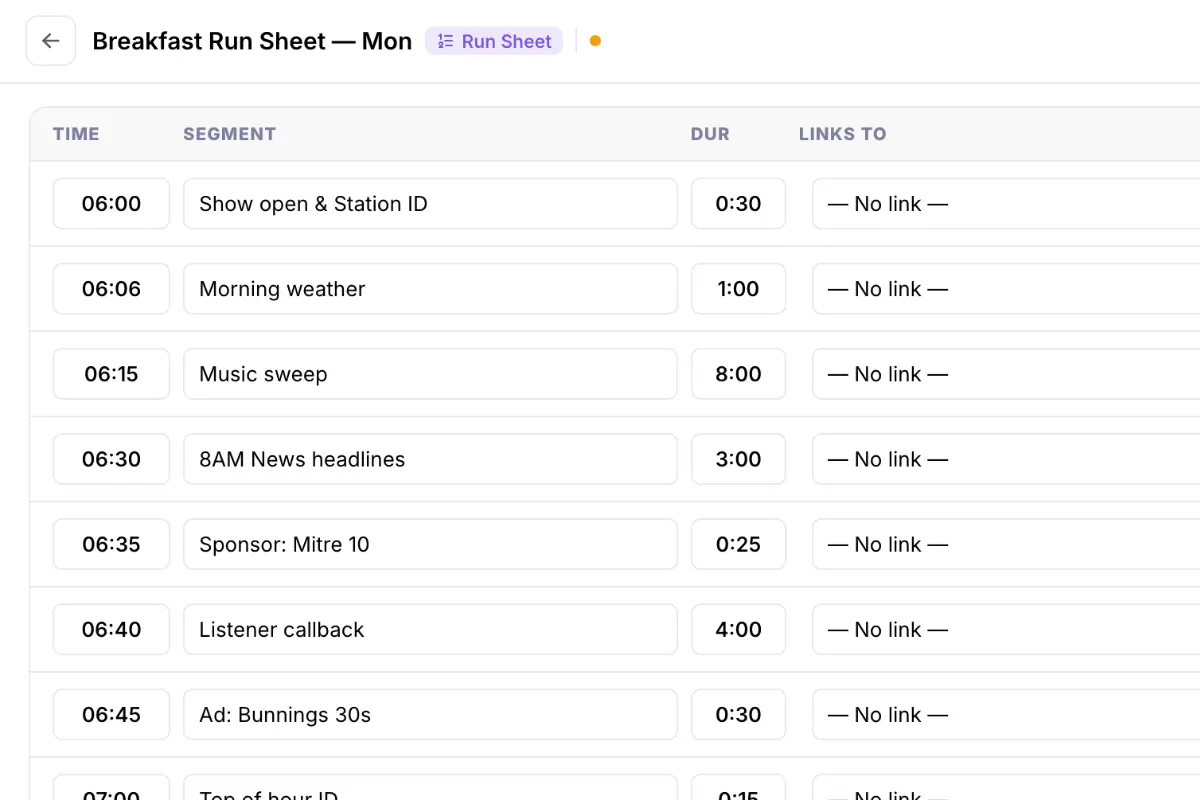
Task: Edit the 8:00 duration for Music sweep
Action: [738, 374]
